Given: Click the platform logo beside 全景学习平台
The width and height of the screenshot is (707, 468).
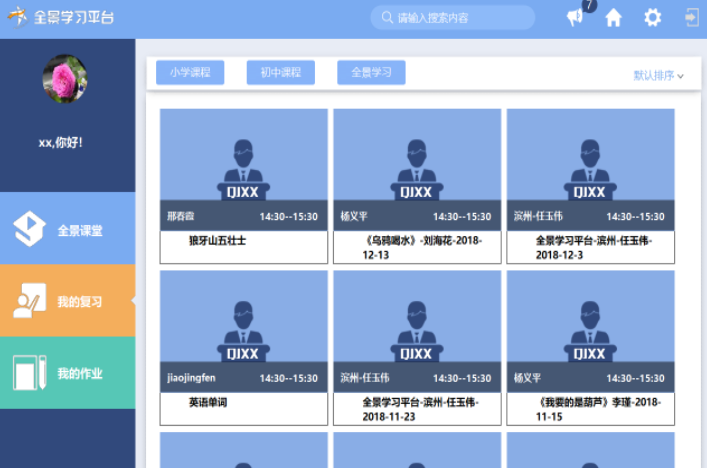Looking at the screenshot, I should [x=18, y=17].
